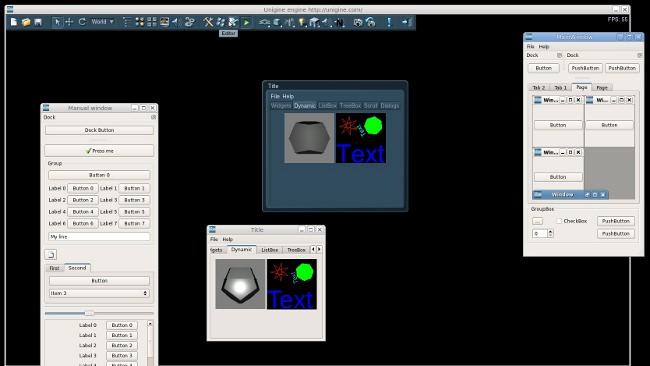
Task: Click Button 1 next to Label 1
Action: pyautogui.click(x=134, y=188)
